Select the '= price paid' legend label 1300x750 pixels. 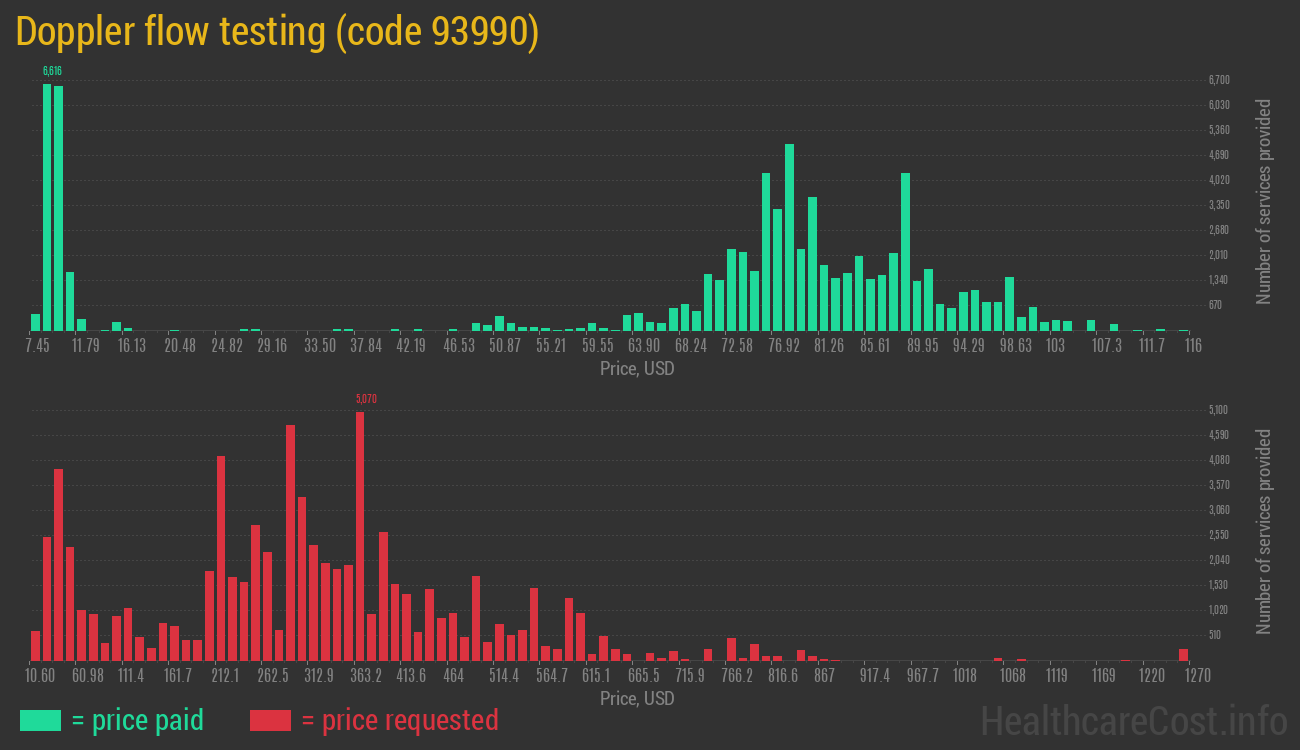pyautogui.click(x=138, y=720)
